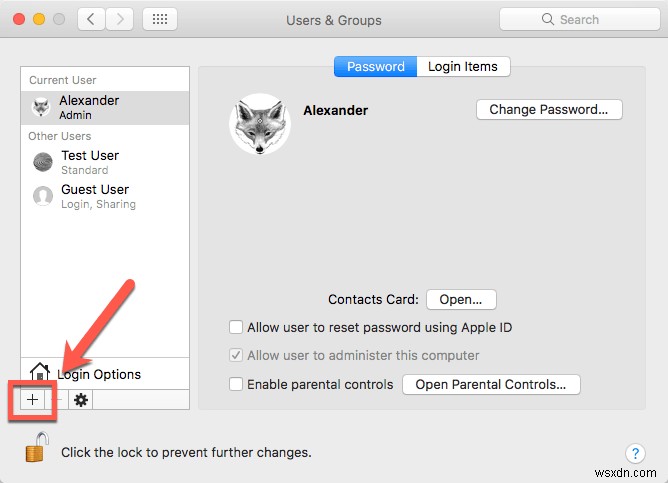Image resolution: width=668 pixels, height=483 pixels.
Task: Toggle allow user to administer this computer
Action: pos(236,355)
